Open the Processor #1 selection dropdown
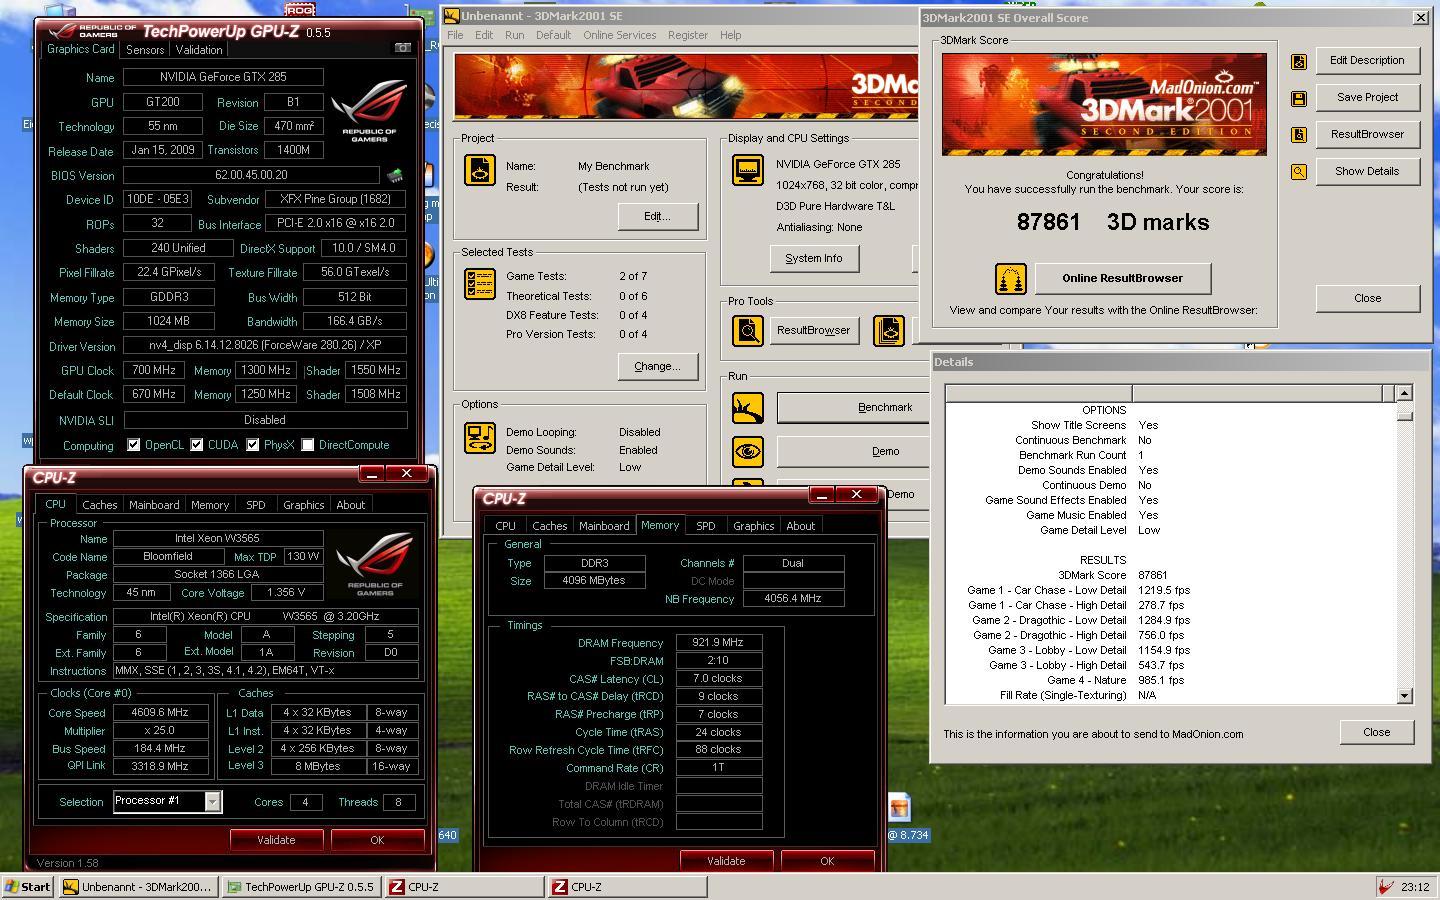 [x=212, y=801]
